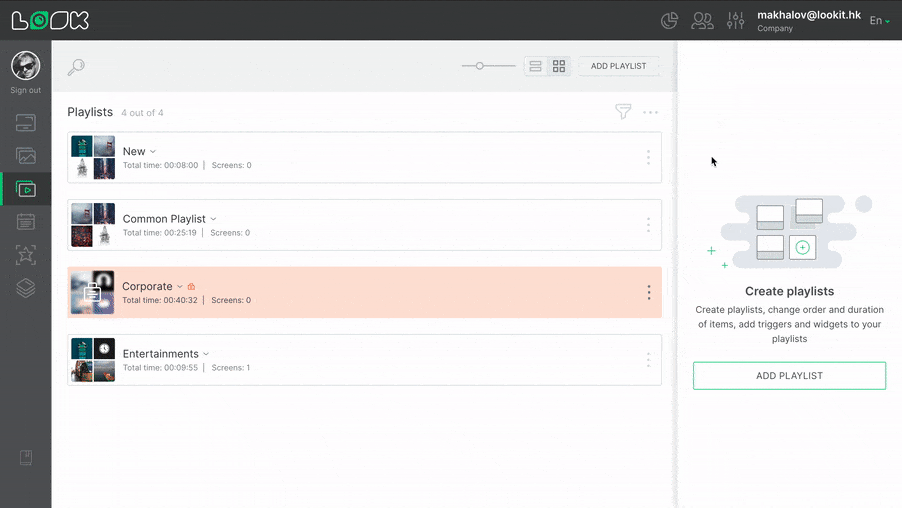Open the En language dropdown
902x508 pixels.
click(x=879, y=21)
